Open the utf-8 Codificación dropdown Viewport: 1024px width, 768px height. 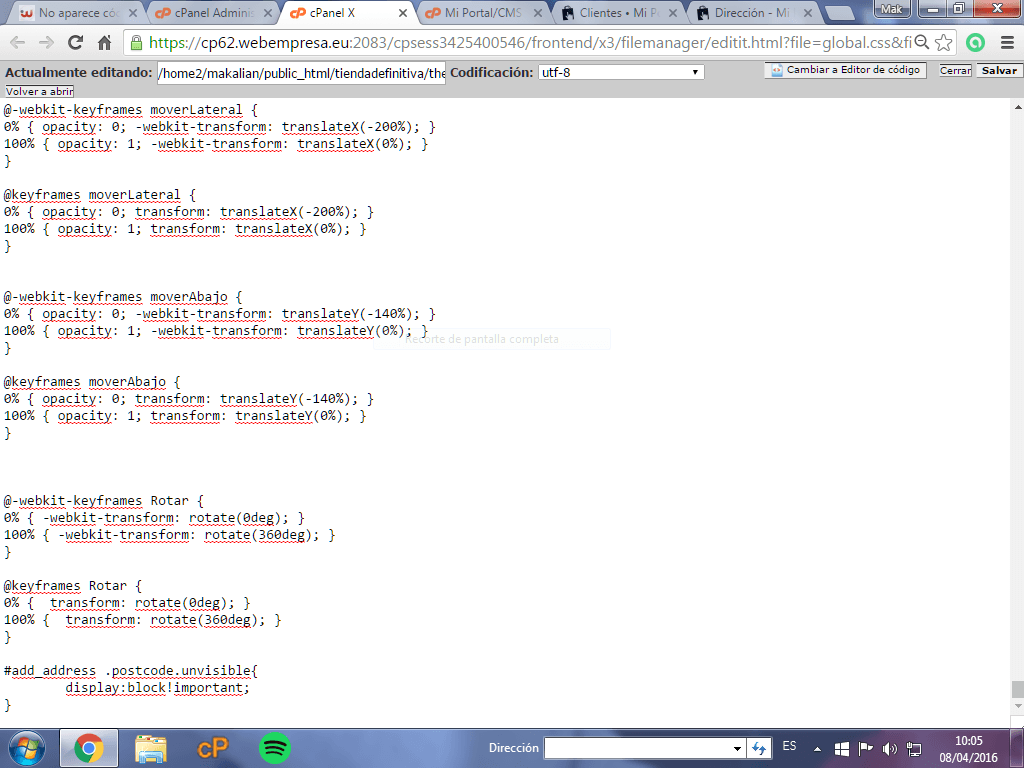pos(620,72)
